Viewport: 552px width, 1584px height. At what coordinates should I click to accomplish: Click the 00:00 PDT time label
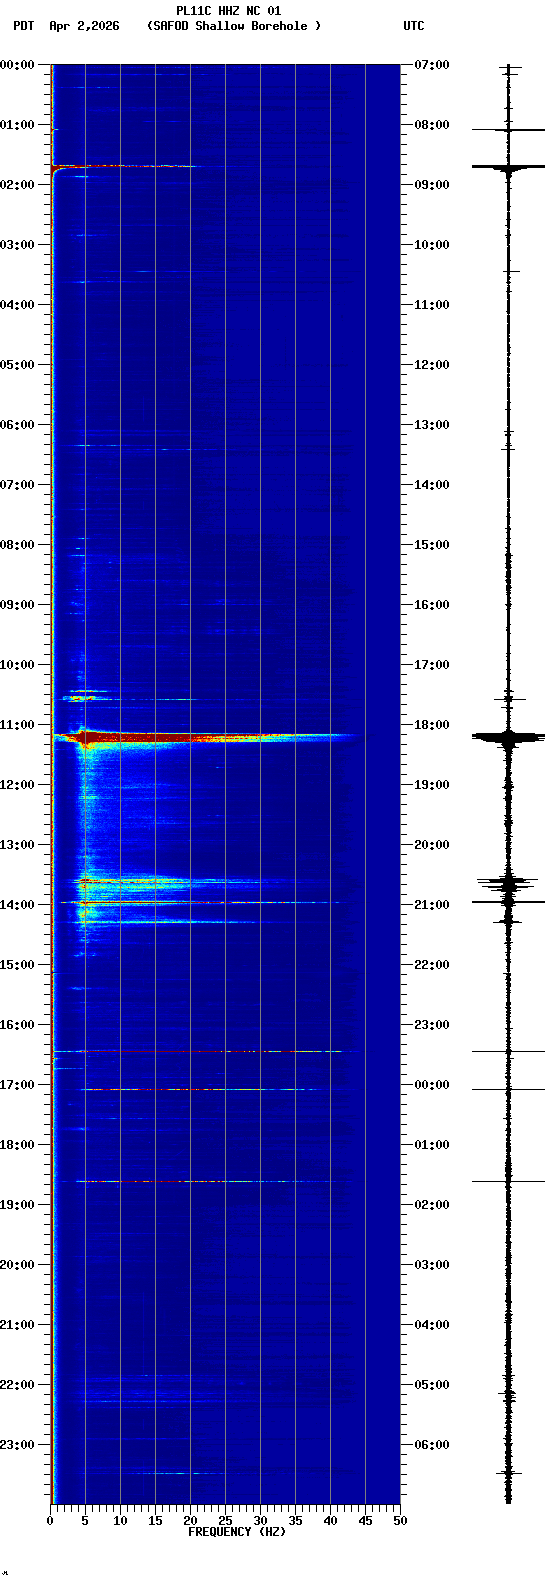pos(18,65)
